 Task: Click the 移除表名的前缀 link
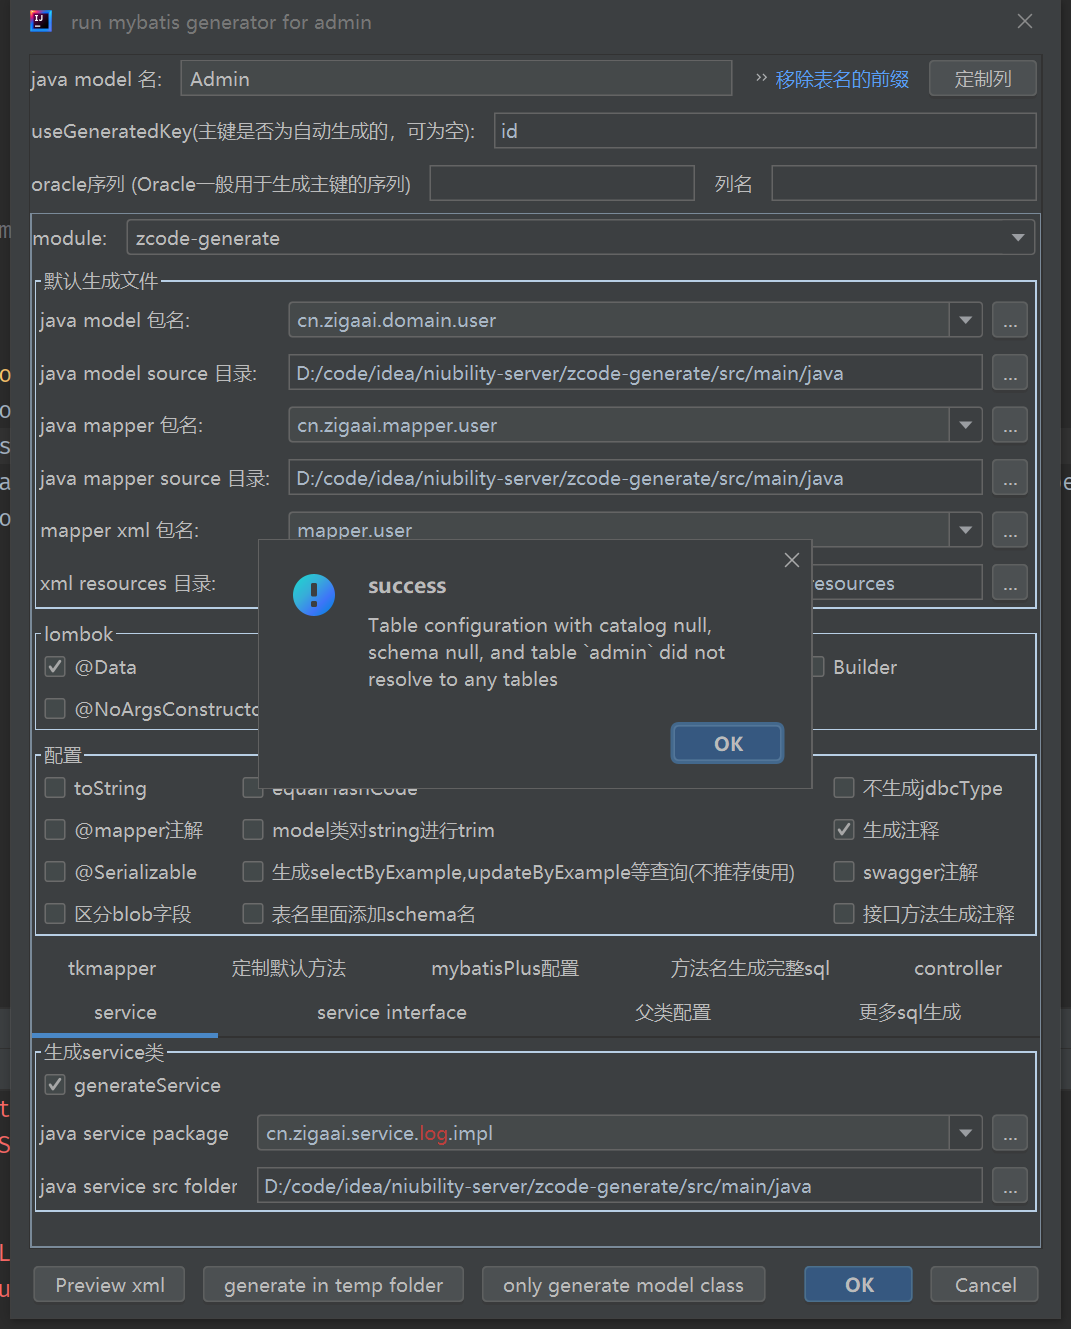(x=841, y=79)
